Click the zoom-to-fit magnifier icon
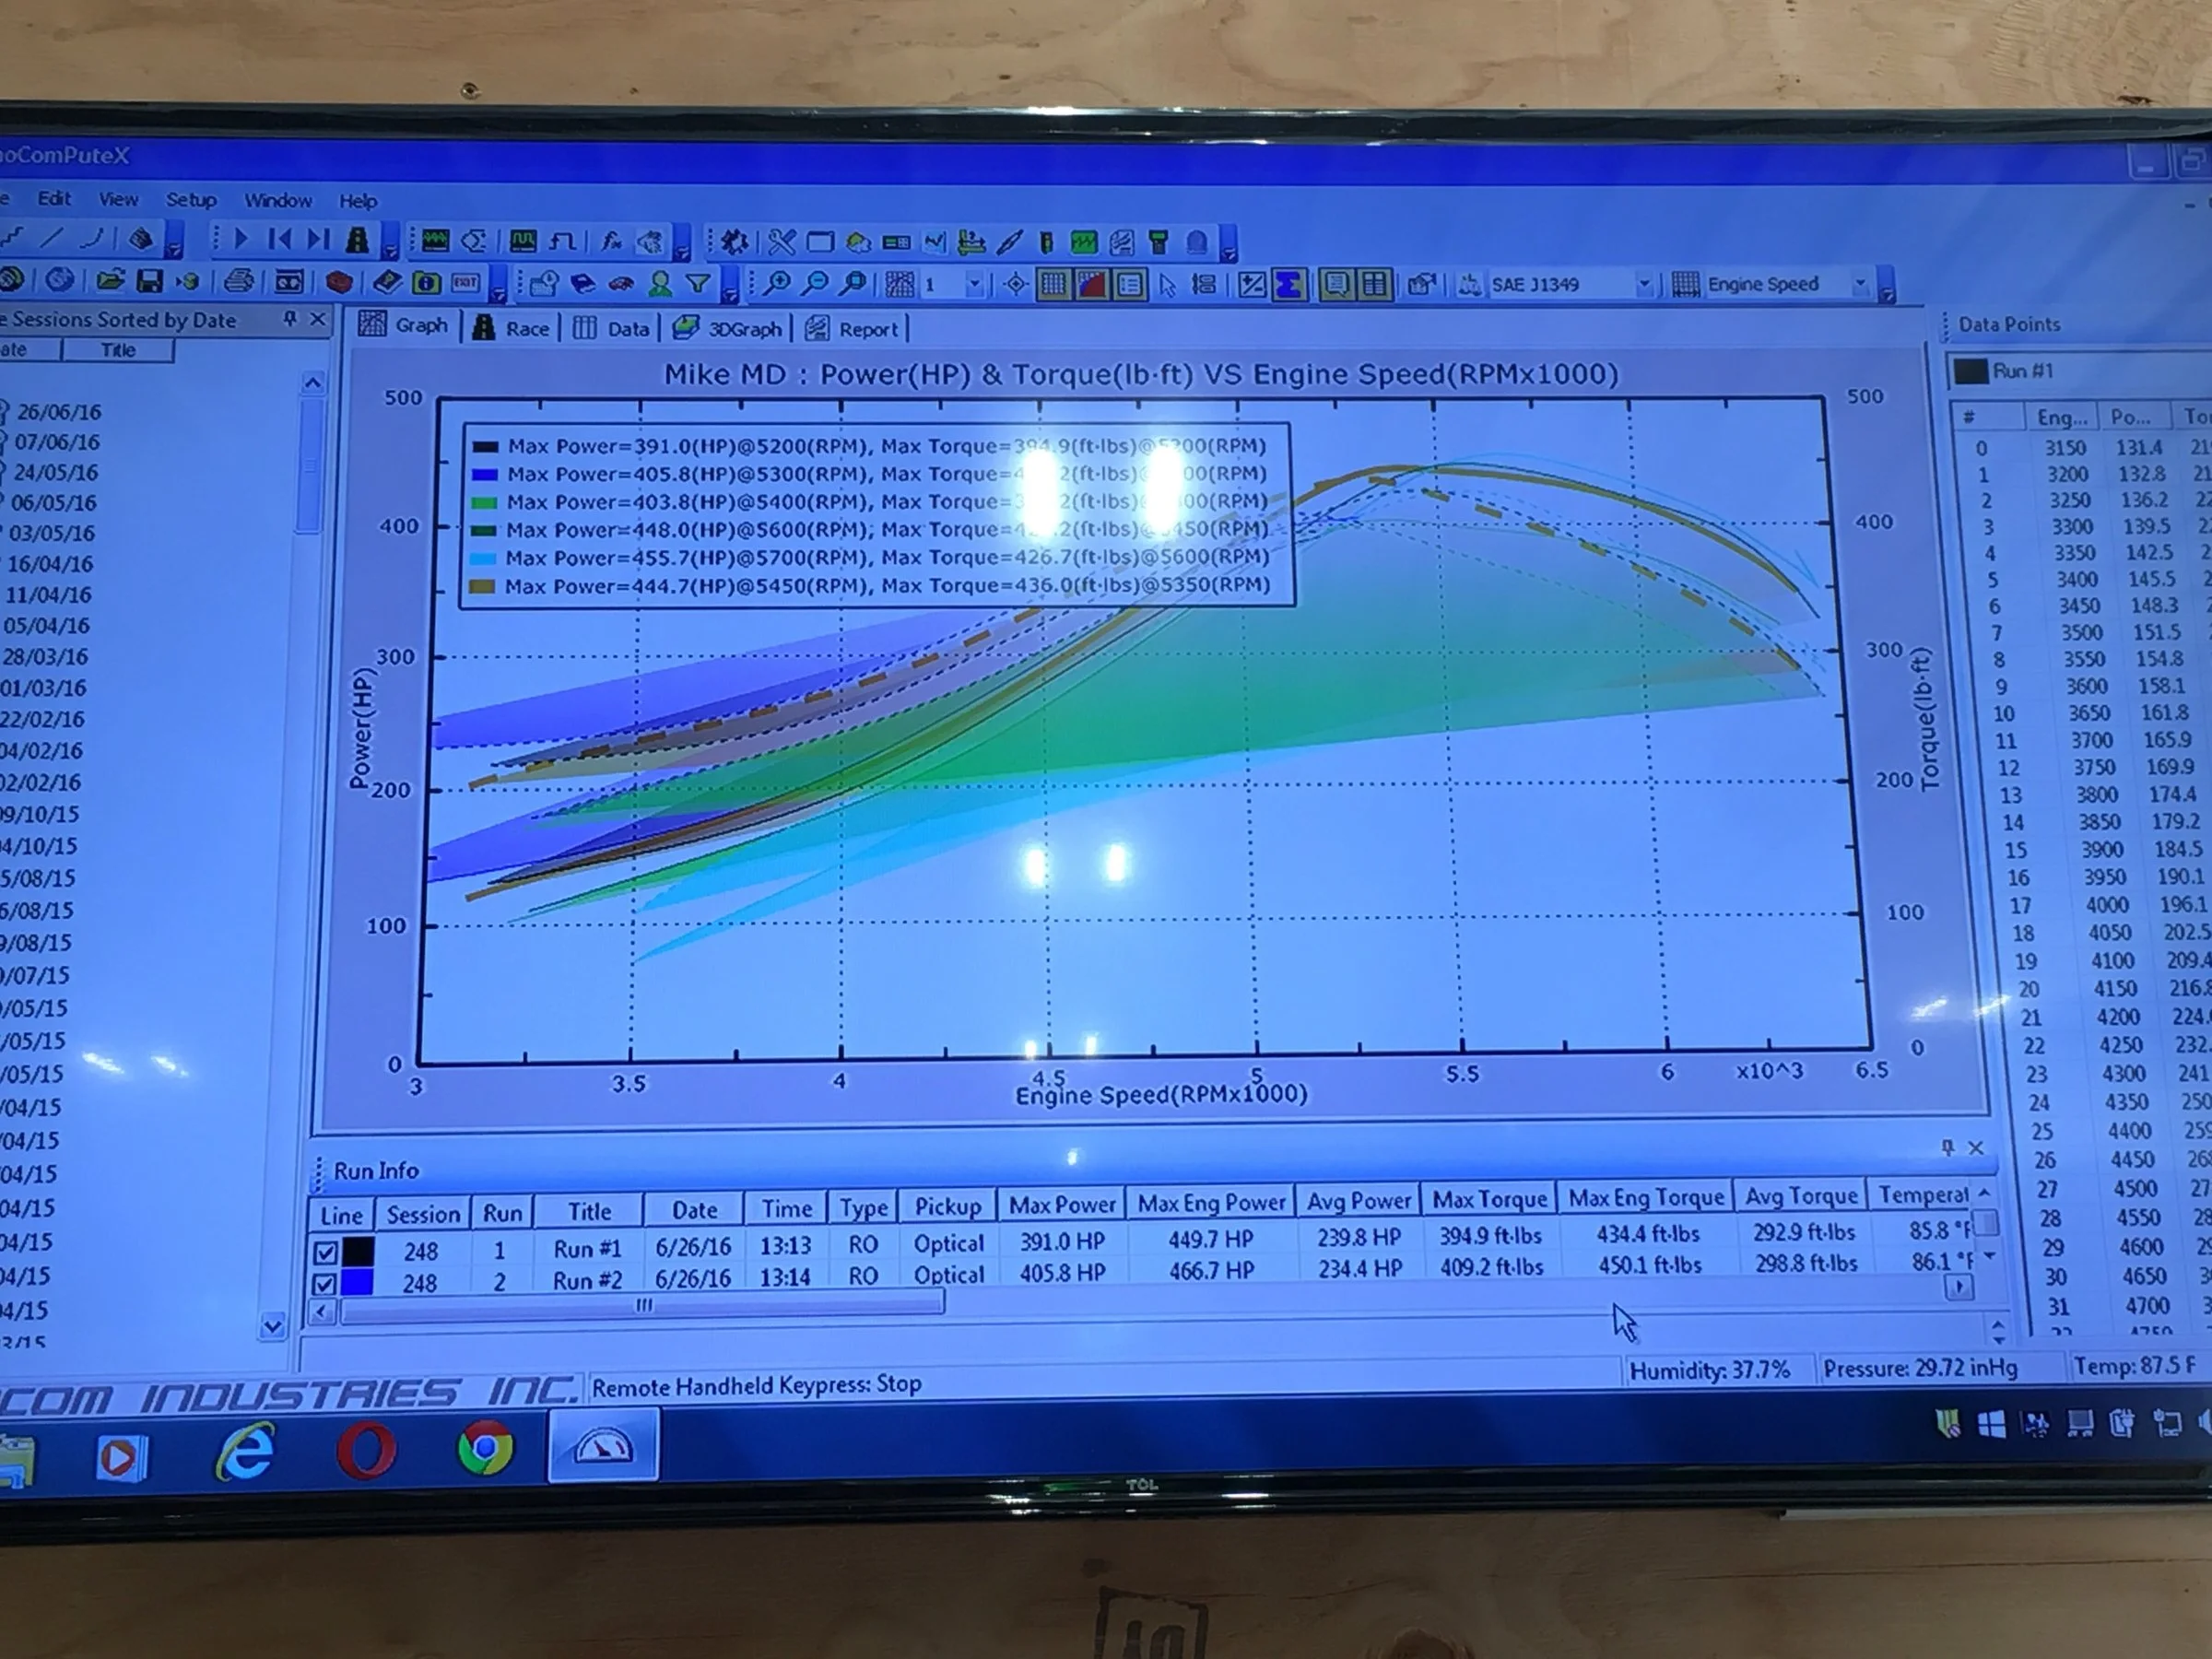This screenshot has width=2212, height=1659. (x=853, y=284)
